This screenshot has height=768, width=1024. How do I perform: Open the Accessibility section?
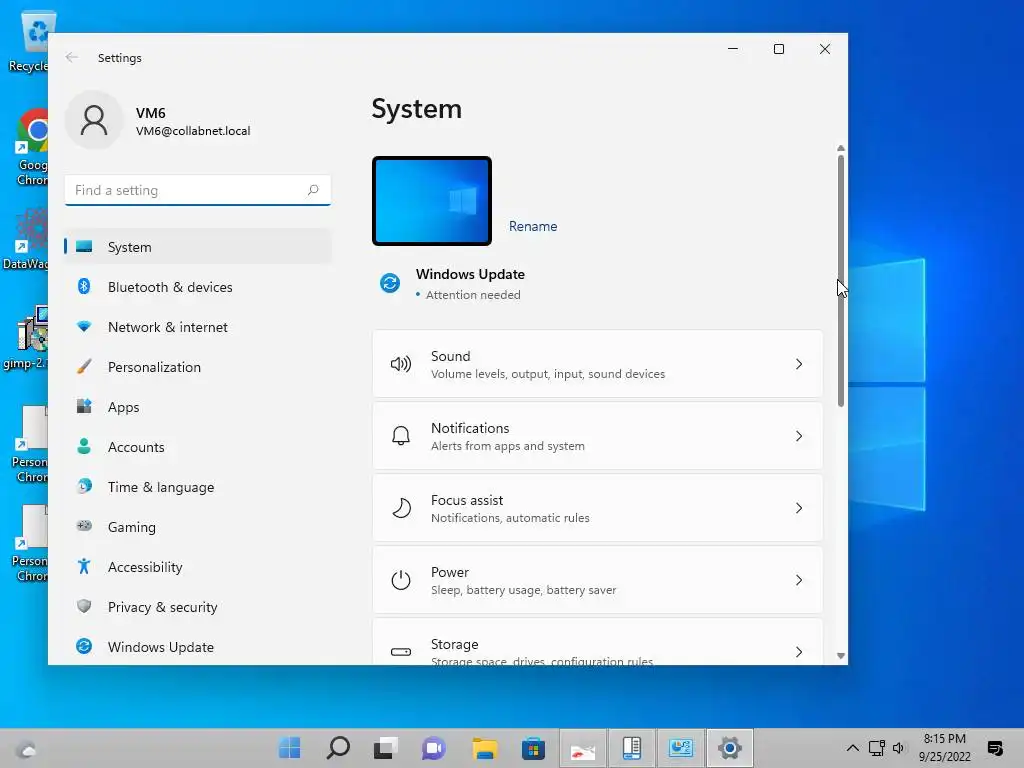(x=198, y=567)
